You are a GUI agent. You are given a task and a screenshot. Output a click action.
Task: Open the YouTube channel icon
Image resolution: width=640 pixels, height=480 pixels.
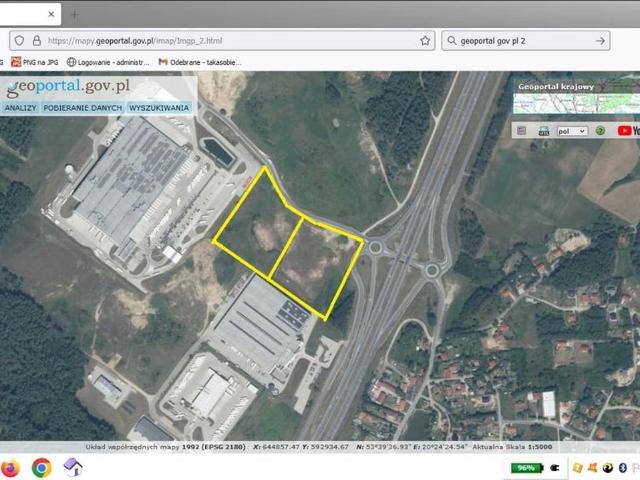[x=628, y=130]
